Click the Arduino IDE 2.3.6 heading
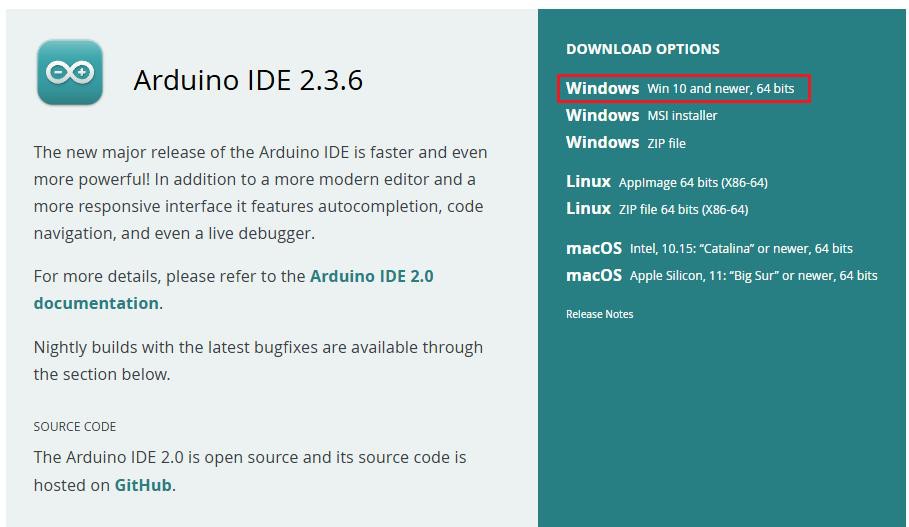The height and width of the screenshot is (527, 909). tap(248, 80)
